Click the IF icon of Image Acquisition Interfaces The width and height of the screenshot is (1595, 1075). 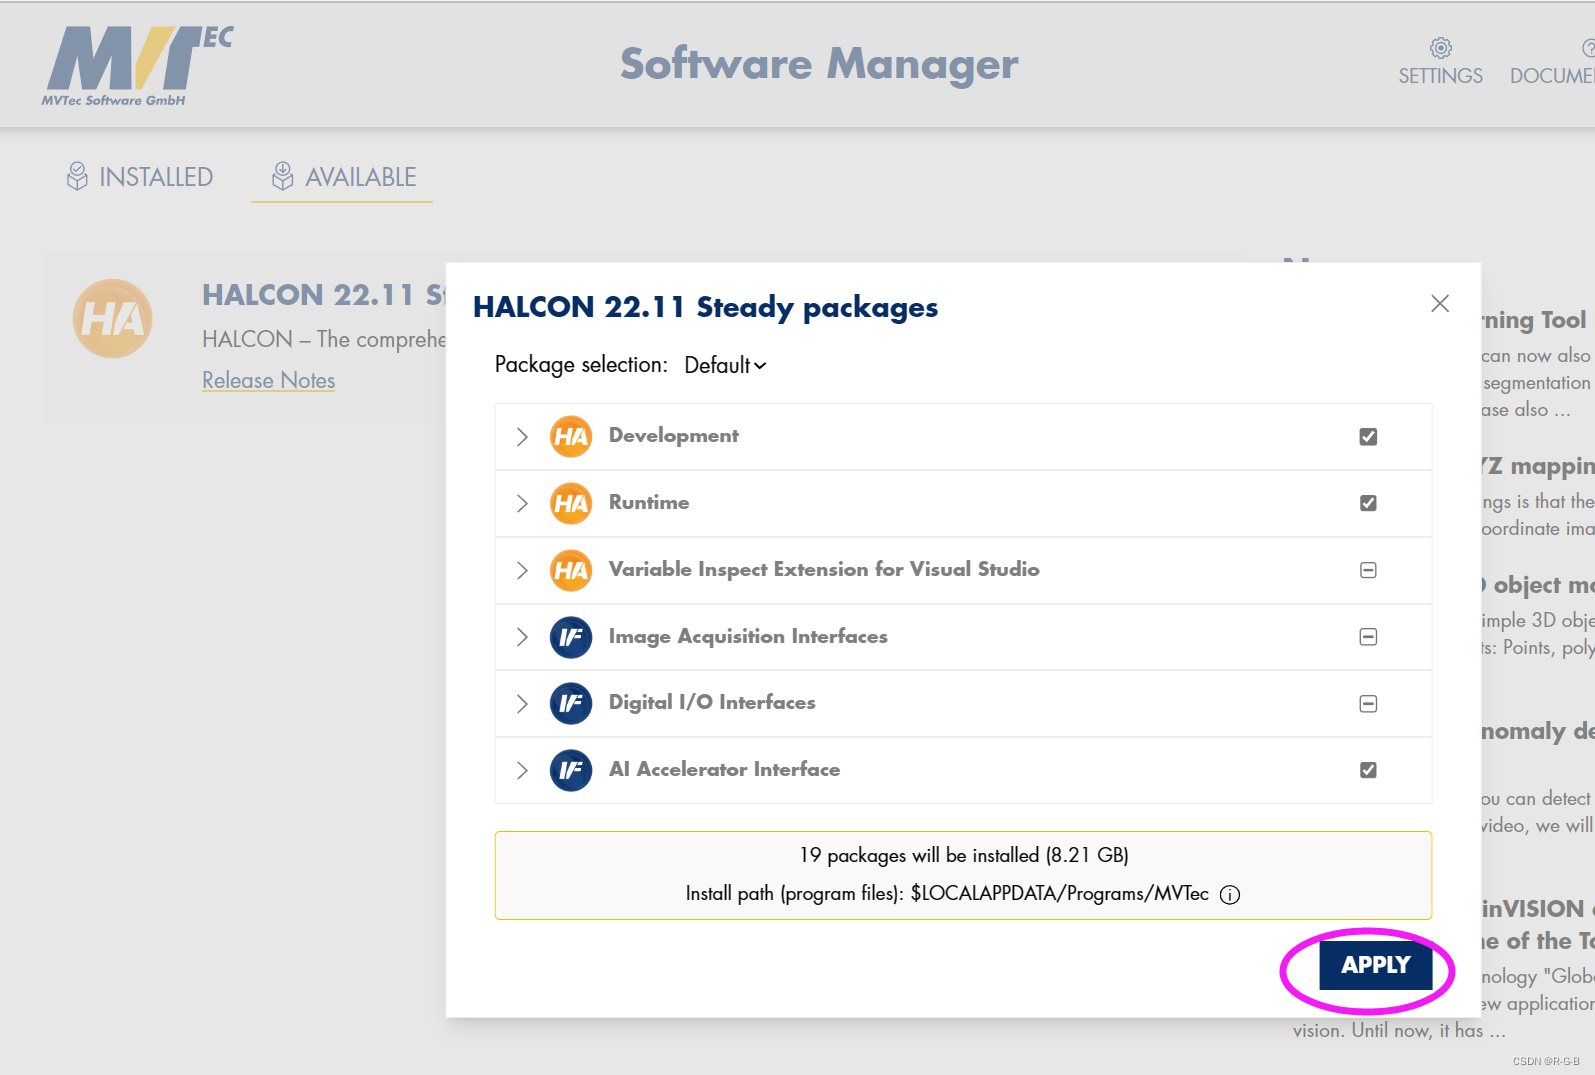pos(571,637)
